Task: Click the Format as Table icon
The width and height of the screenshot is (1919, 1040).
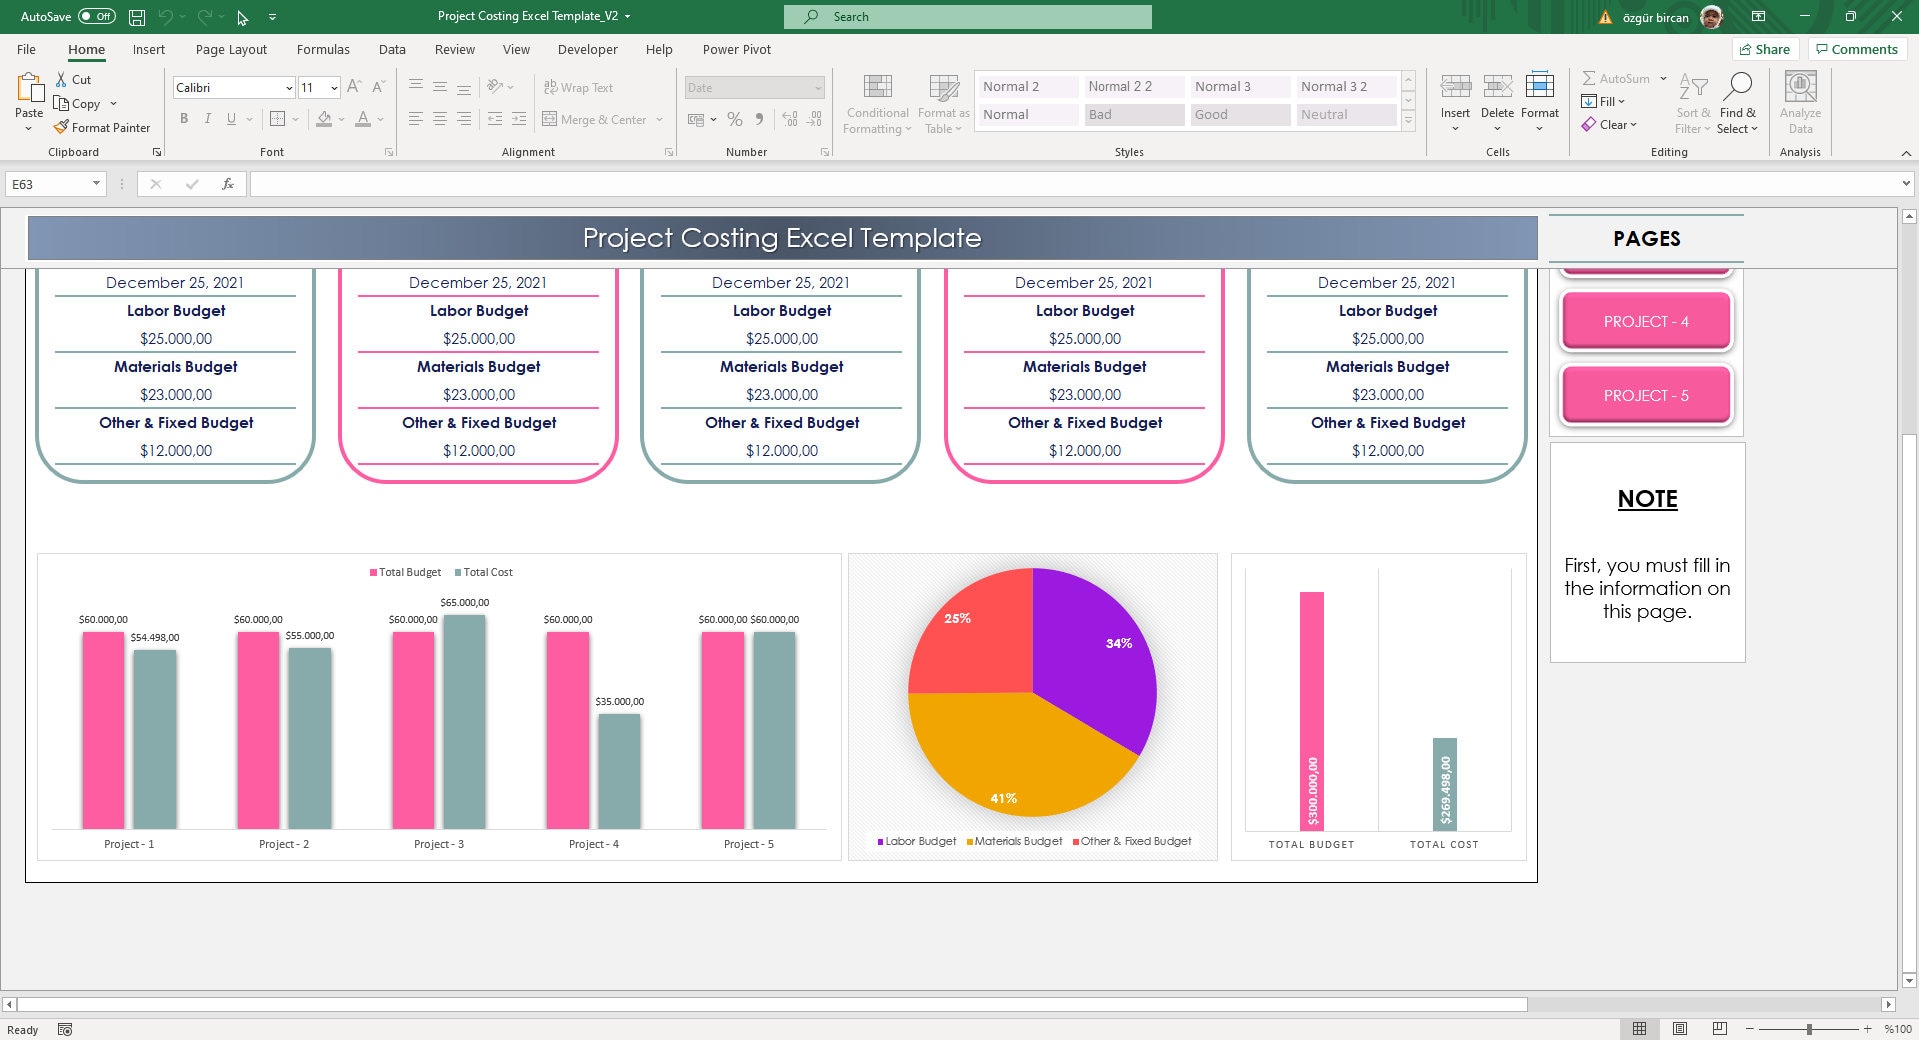Action: [x=943, y=87]
